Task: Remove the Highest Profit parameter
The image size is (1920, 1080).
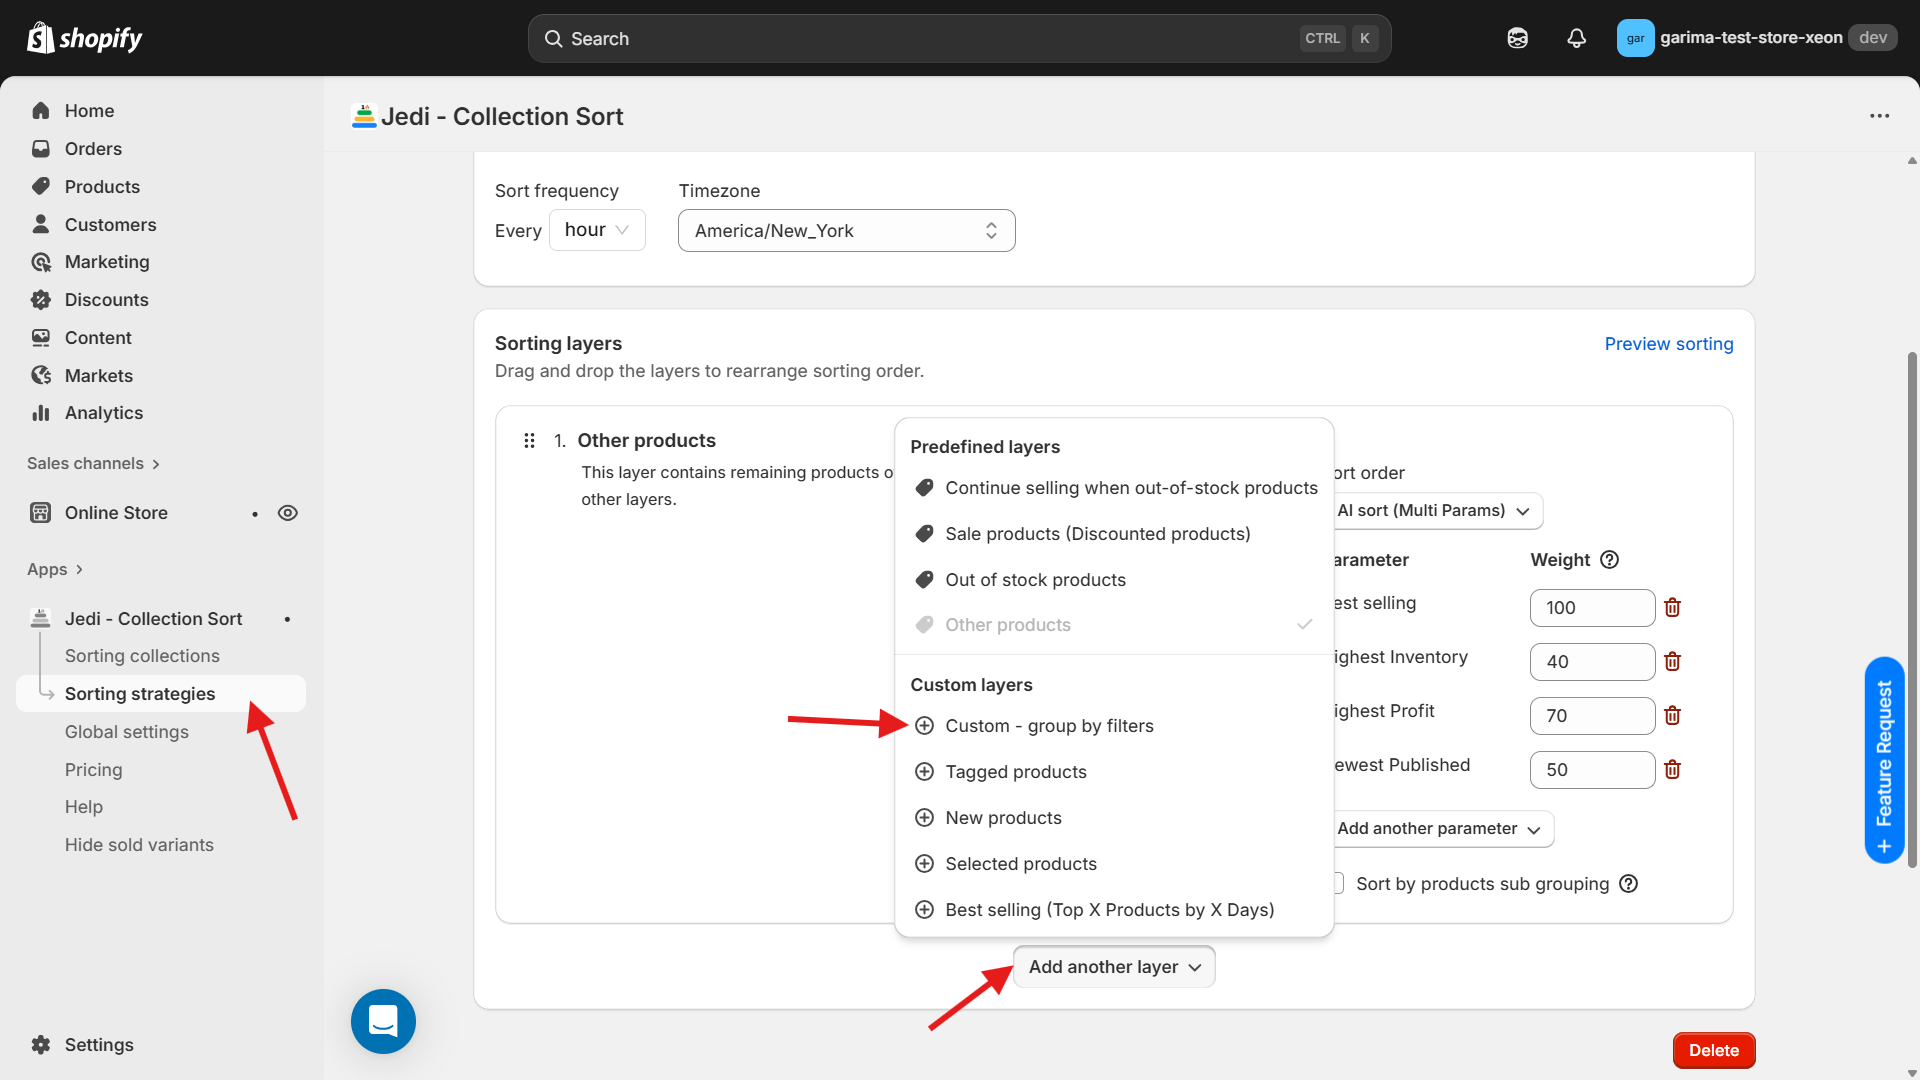Action: [x=1672, y=715]
